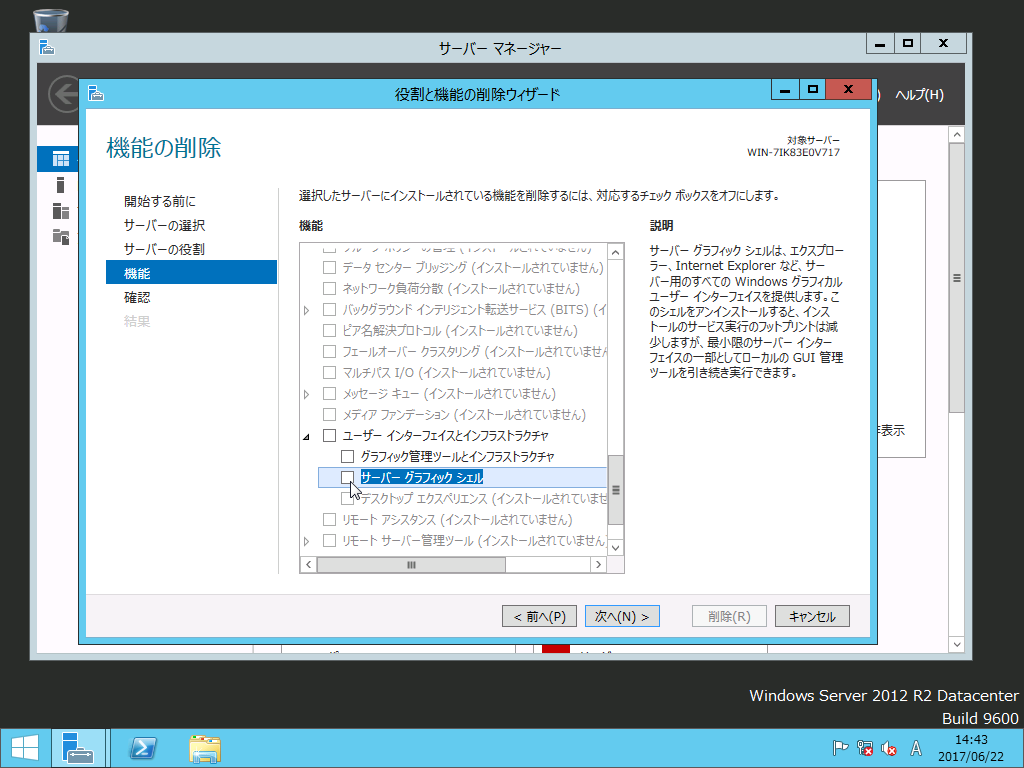1024x768 pixels.
Task: Enable グラフィック管理ツールとインフラストラクチャ
Action: point(347,456)
